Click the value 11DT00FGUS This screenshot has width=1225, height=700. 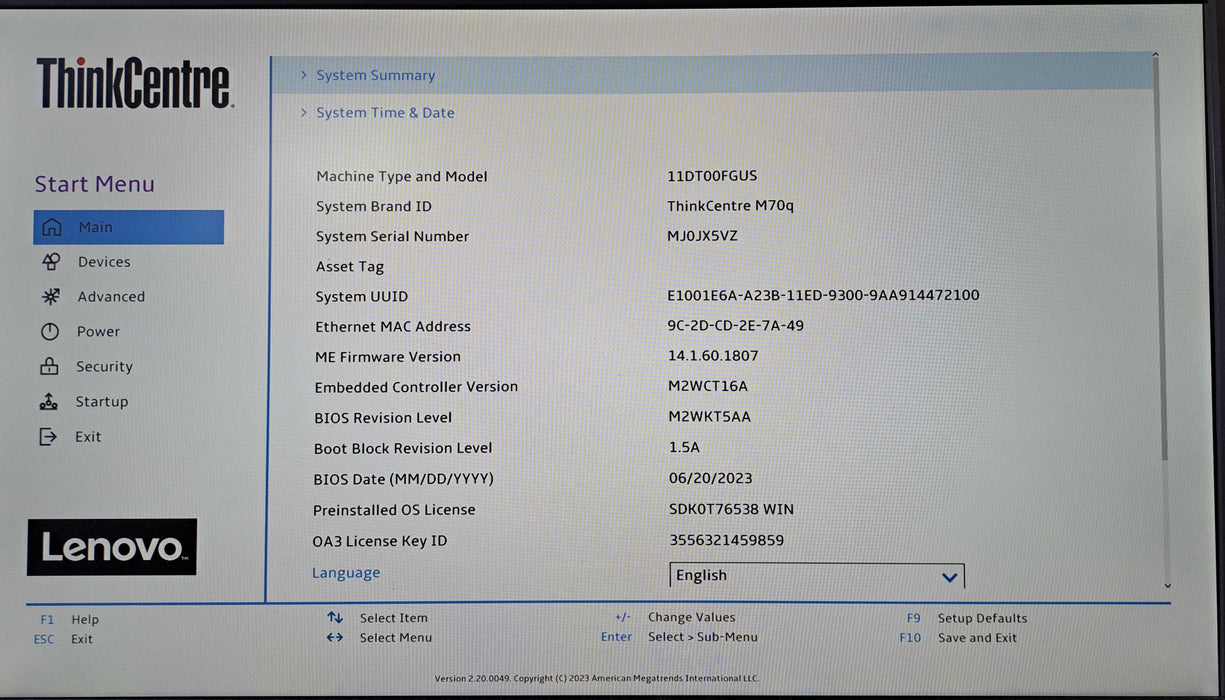tap(712, 176)
